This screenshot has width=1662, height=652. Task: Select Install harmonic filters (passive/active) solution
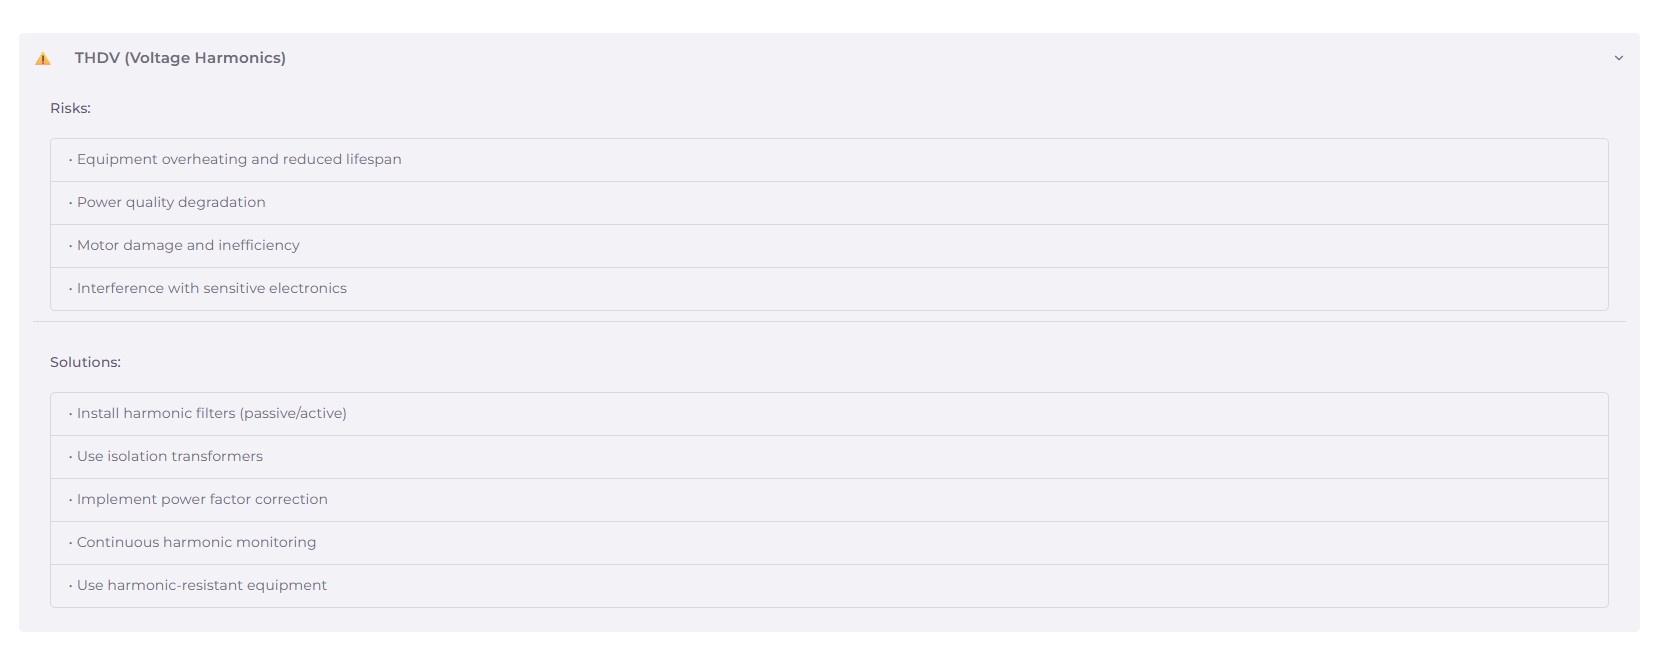[x=212, y=414]
